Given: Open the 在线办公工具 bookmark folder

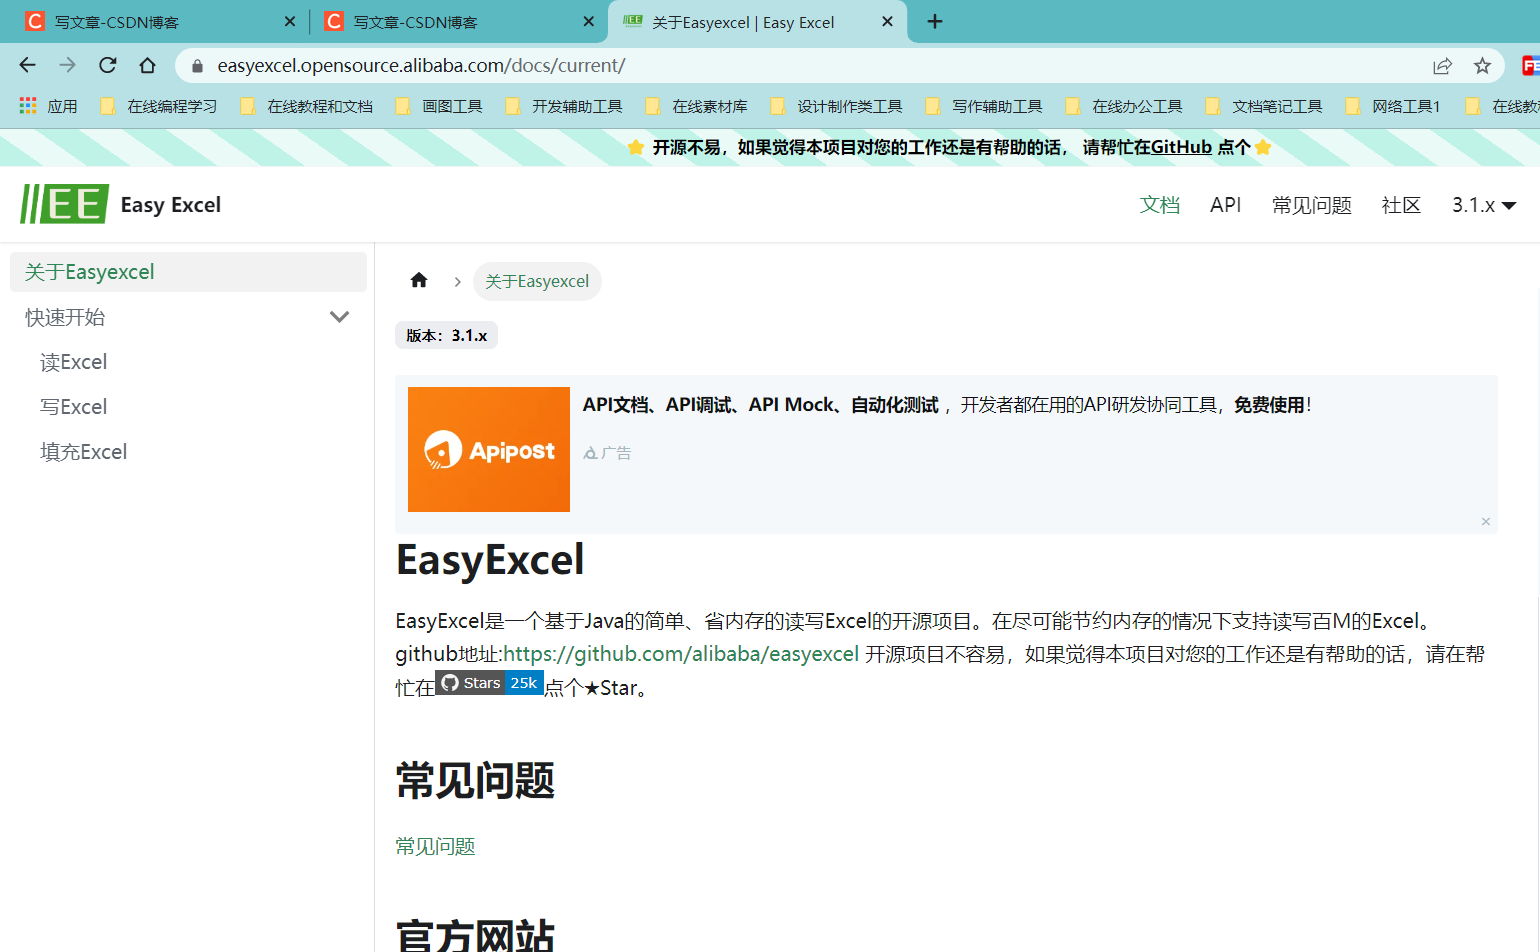Looking at the screenshot, I should (1125, 106).
